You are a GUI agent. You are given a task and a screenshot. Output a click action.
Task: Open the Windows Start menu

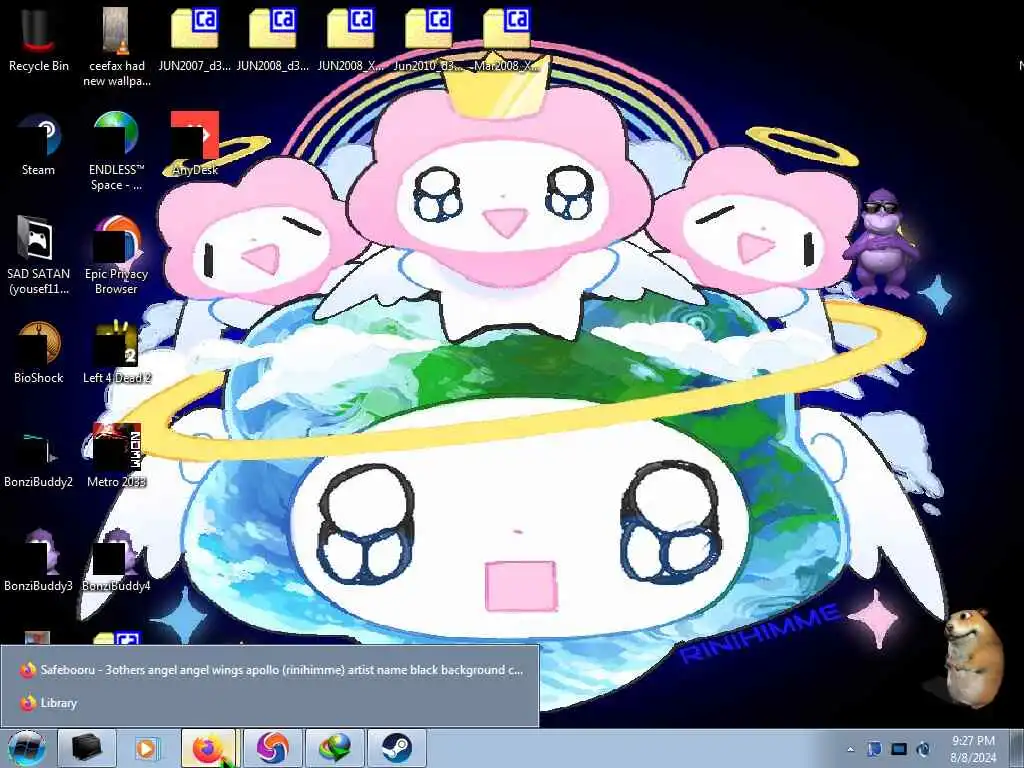[x=27, y=748]
